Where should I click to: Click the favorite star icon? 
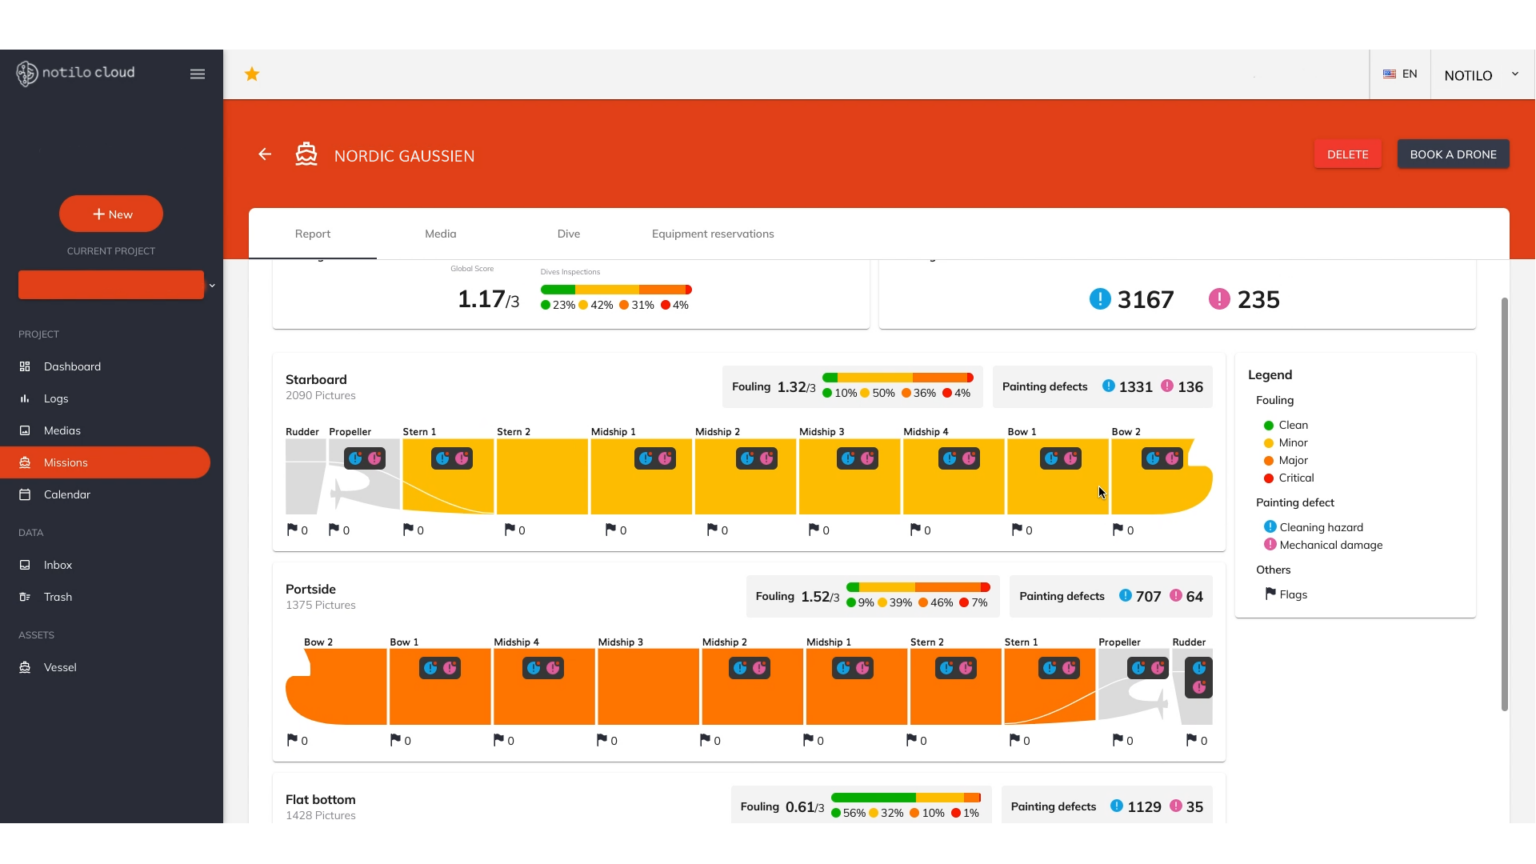[252, 74]
